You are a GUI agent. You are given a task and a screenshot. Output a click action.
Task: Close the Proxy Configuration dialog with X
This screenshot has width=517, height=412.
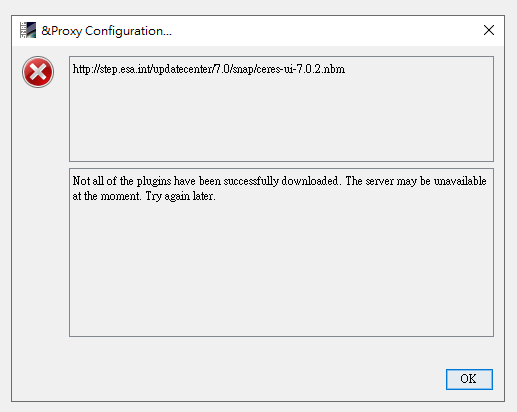(489, 30)
